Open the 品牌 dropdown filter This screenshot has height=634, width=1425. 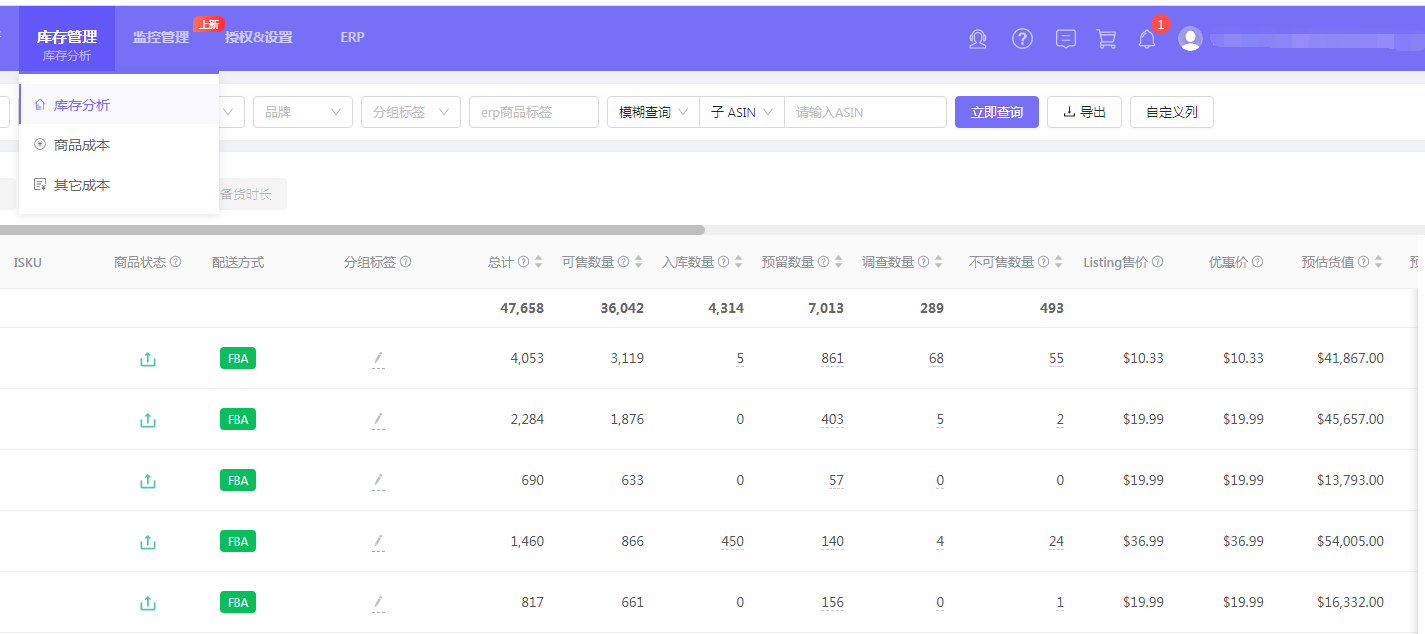(302, 112)
